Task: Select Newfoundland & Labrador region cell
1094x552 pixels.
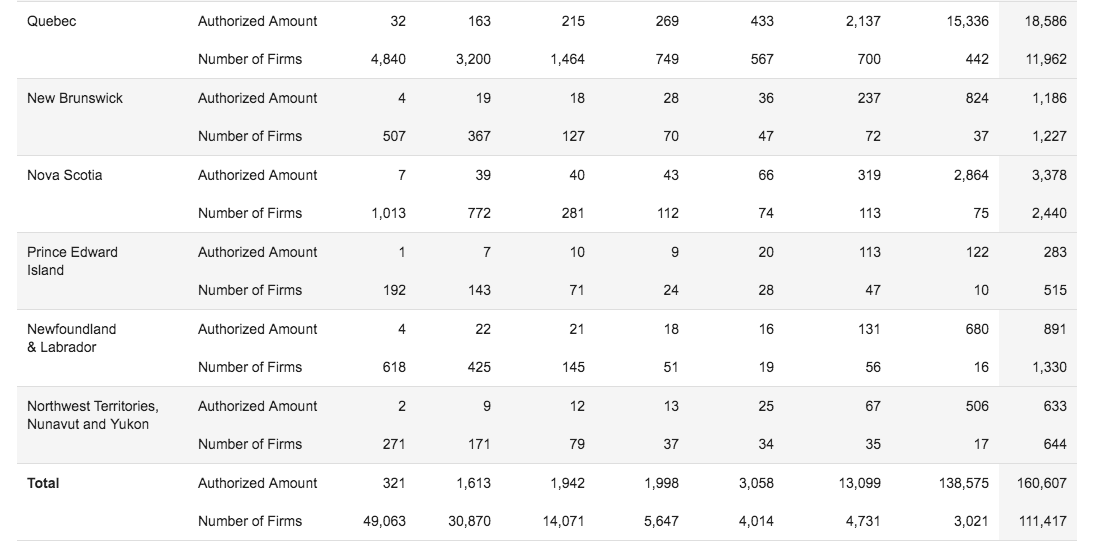Action: tap(71, 338)
